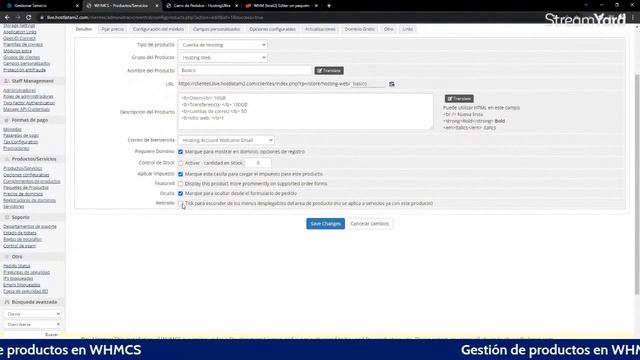Open Protección antifraude sidebar link
This screenshot has height=360, width=640.
tap(24, 70)
